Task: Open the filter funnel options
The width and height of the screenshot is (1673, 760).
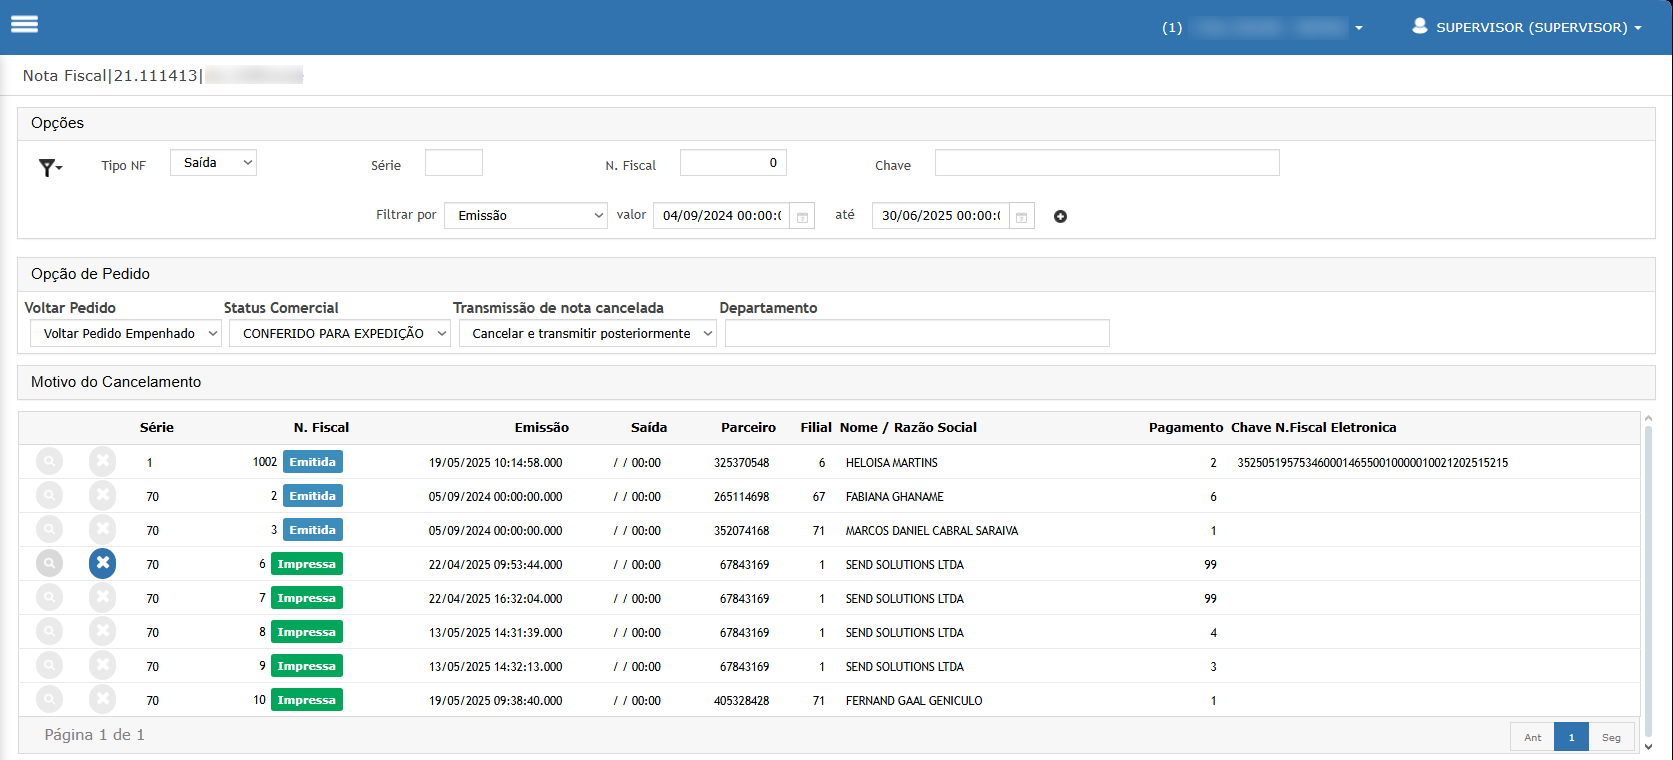Action: tap(50, 168)
